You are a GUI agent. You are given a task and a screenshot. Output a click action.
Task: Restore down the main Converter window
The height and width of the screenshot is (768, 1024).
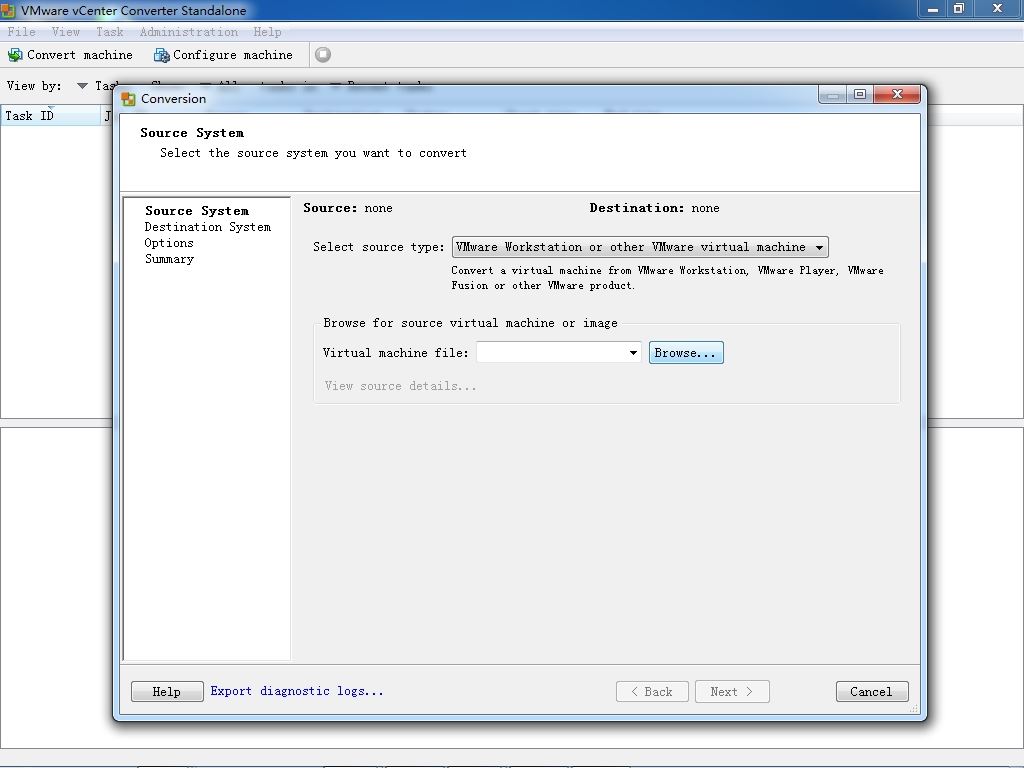pyautogui.click(x=959, y=8)
